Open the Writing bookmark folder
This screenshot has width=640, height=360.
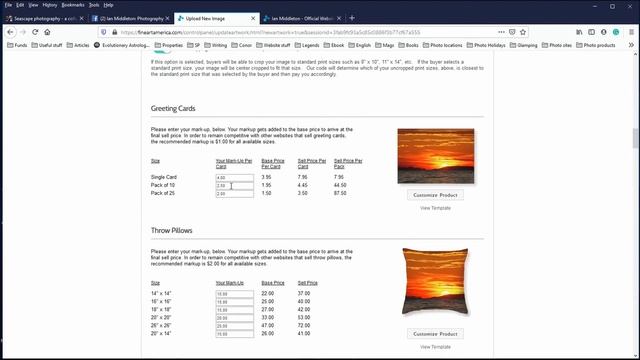click(216, 45)
